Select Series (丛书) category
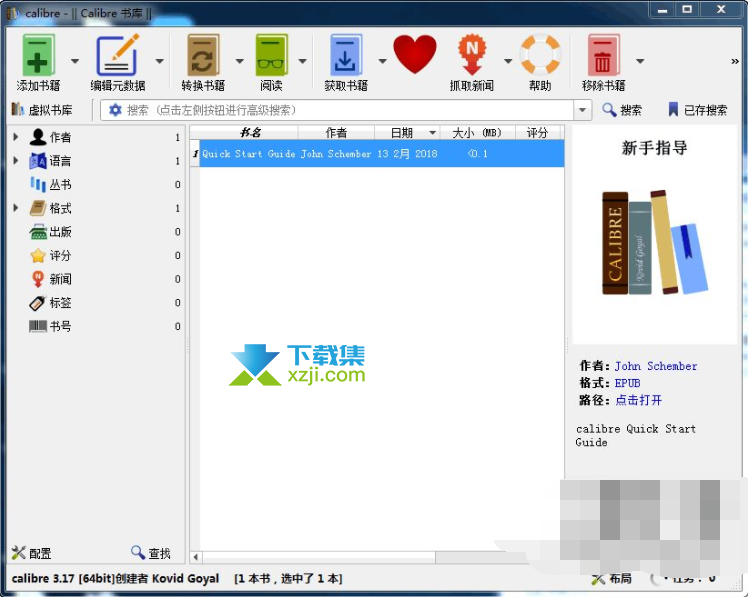Screen dimensions: 748x597 (x=50, y=185)
